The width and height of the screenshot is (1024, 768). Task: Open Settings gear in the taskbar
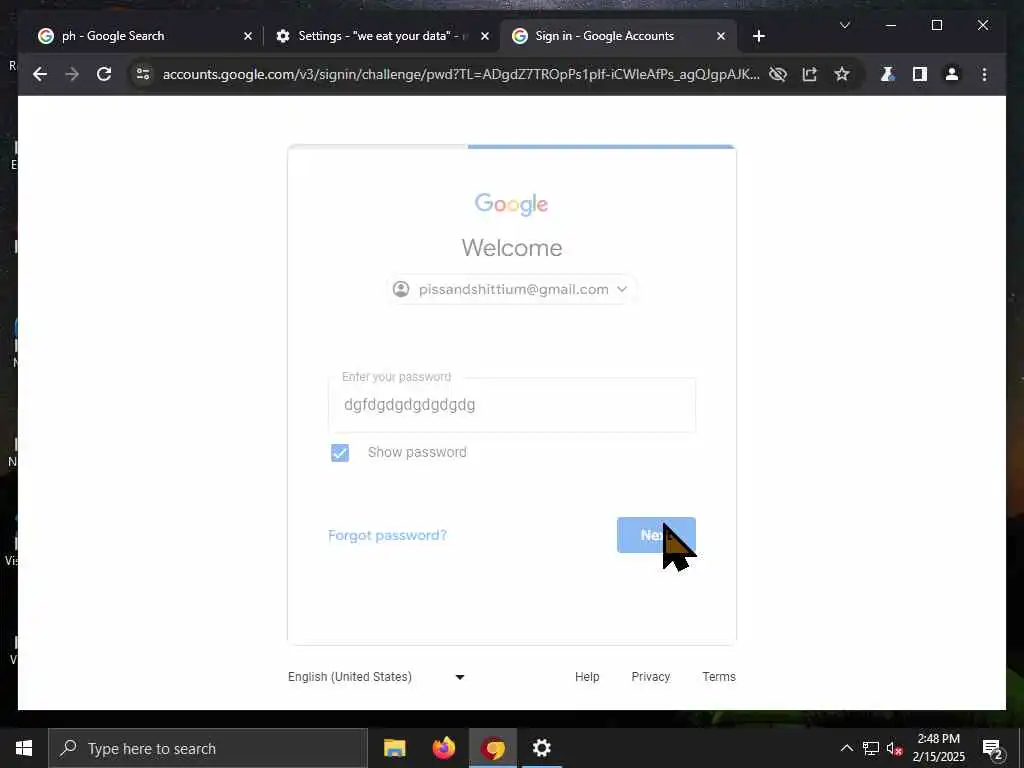(x=541, y=748)
